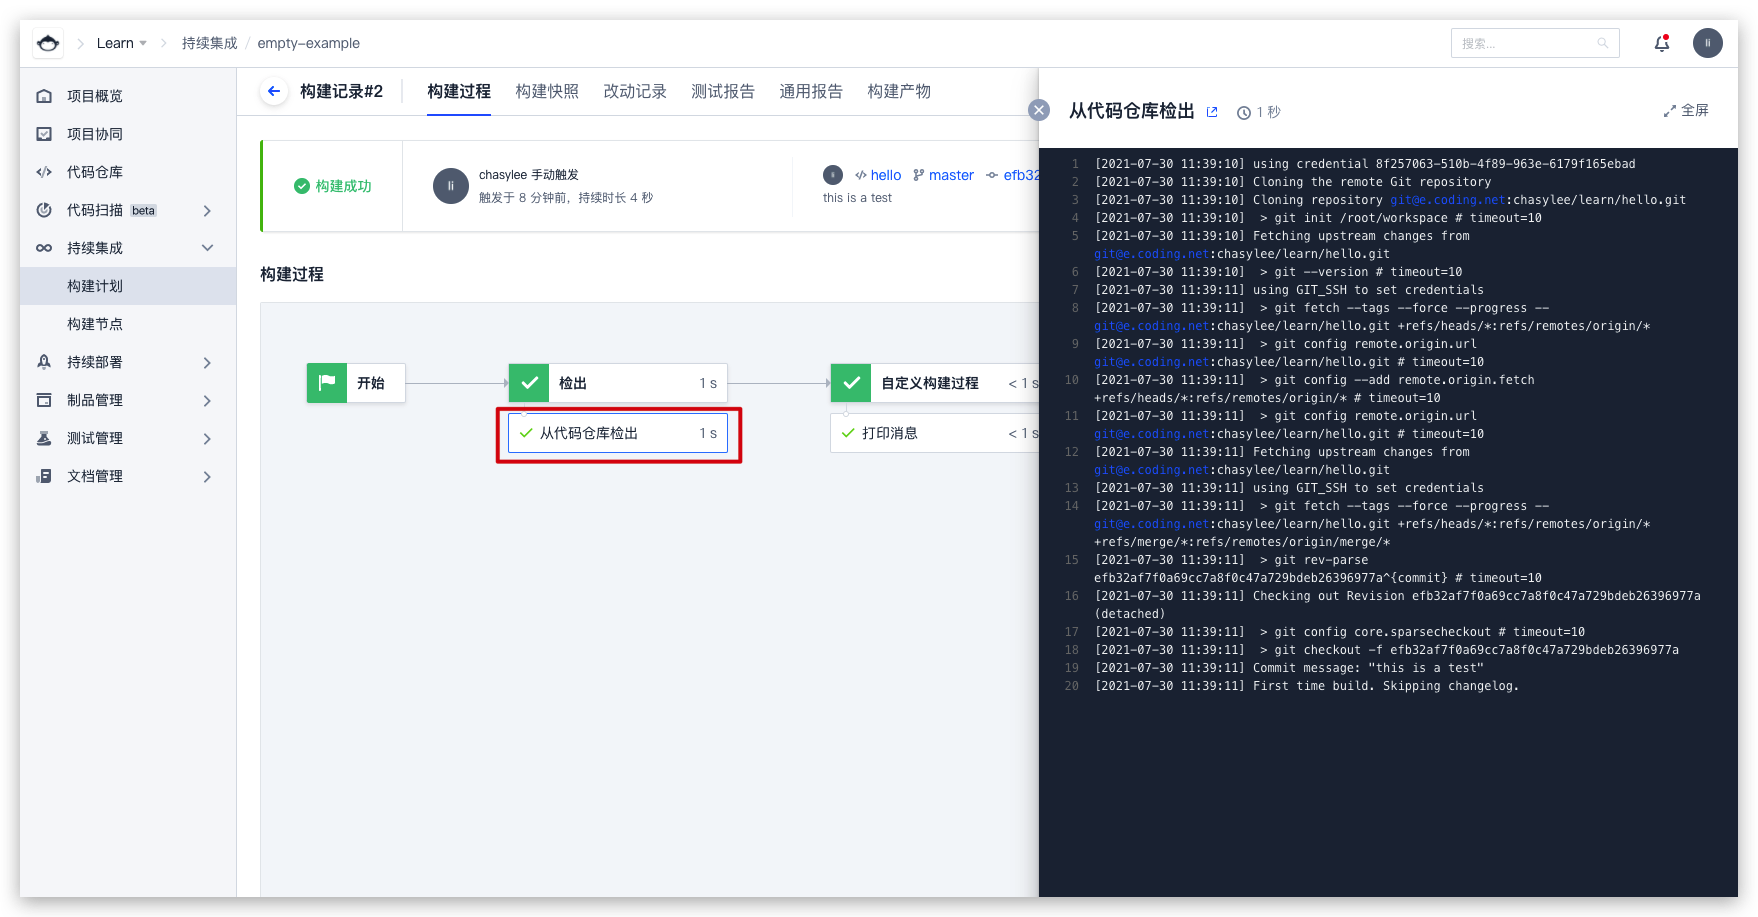Close the 从代码仓库检出 log panel
The image size is (1758, 917).
(1039, 110)
